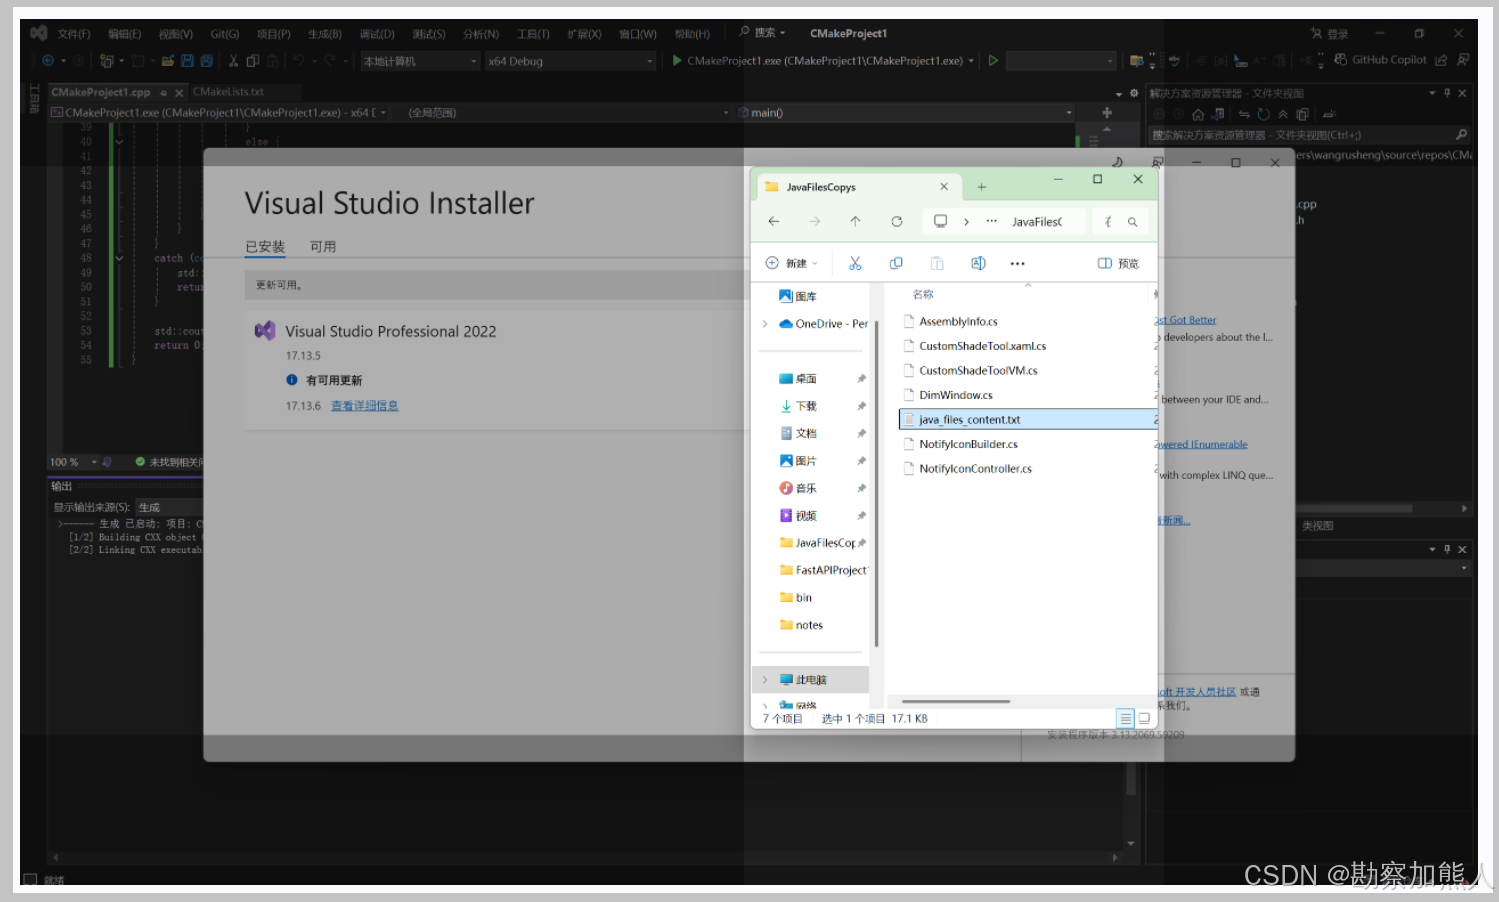Screen dimensions: 1499x902
Task: Click Open File folder icon in Visual Studio toolbar
Action: (168, 61)
